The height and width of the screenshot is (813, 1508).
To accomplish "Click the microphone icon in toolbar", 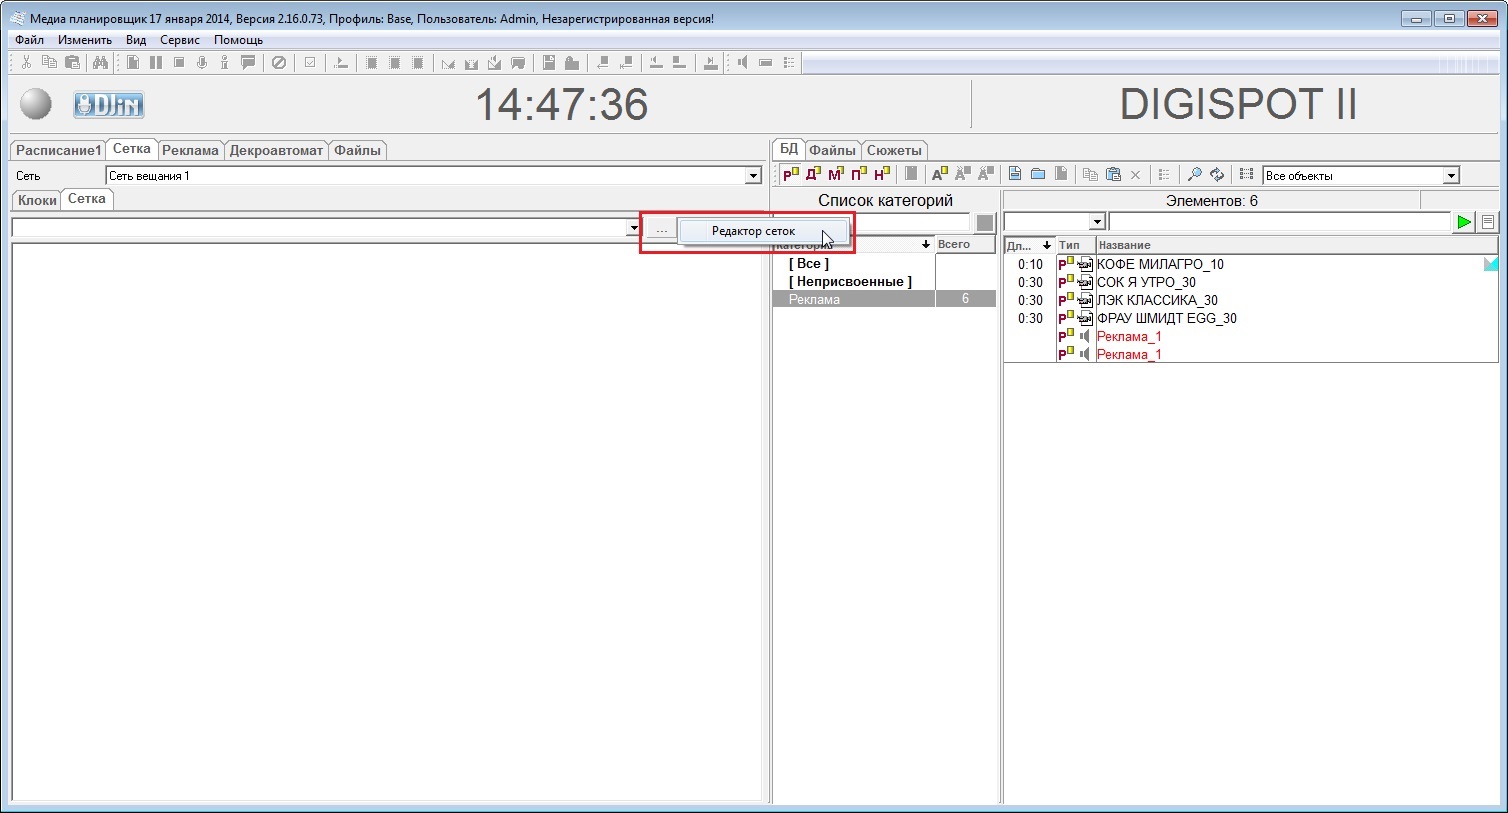I will click(202, 62).
